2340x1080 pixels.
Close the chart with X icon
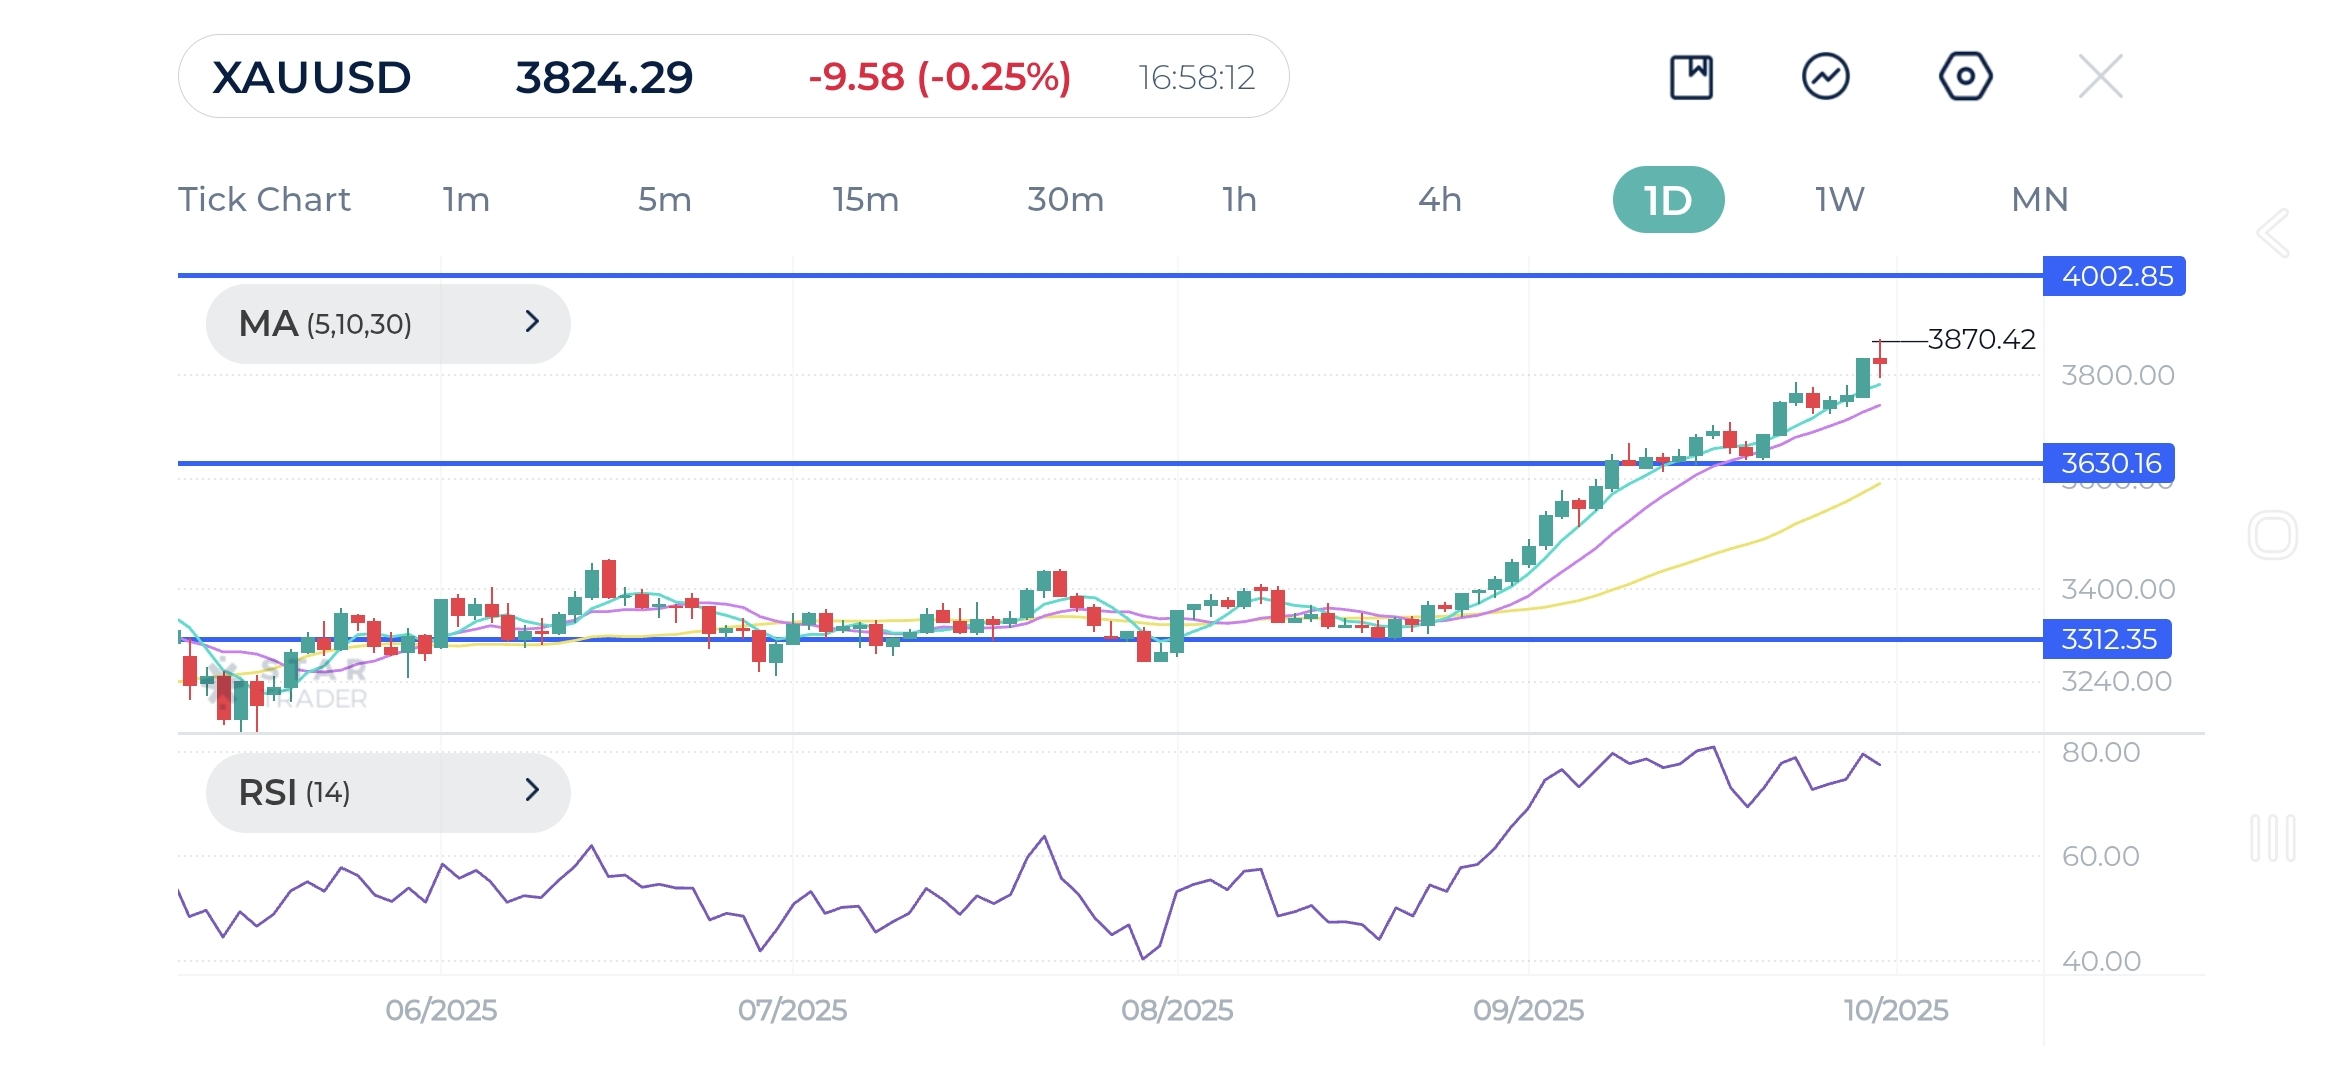pos(2100,77)
